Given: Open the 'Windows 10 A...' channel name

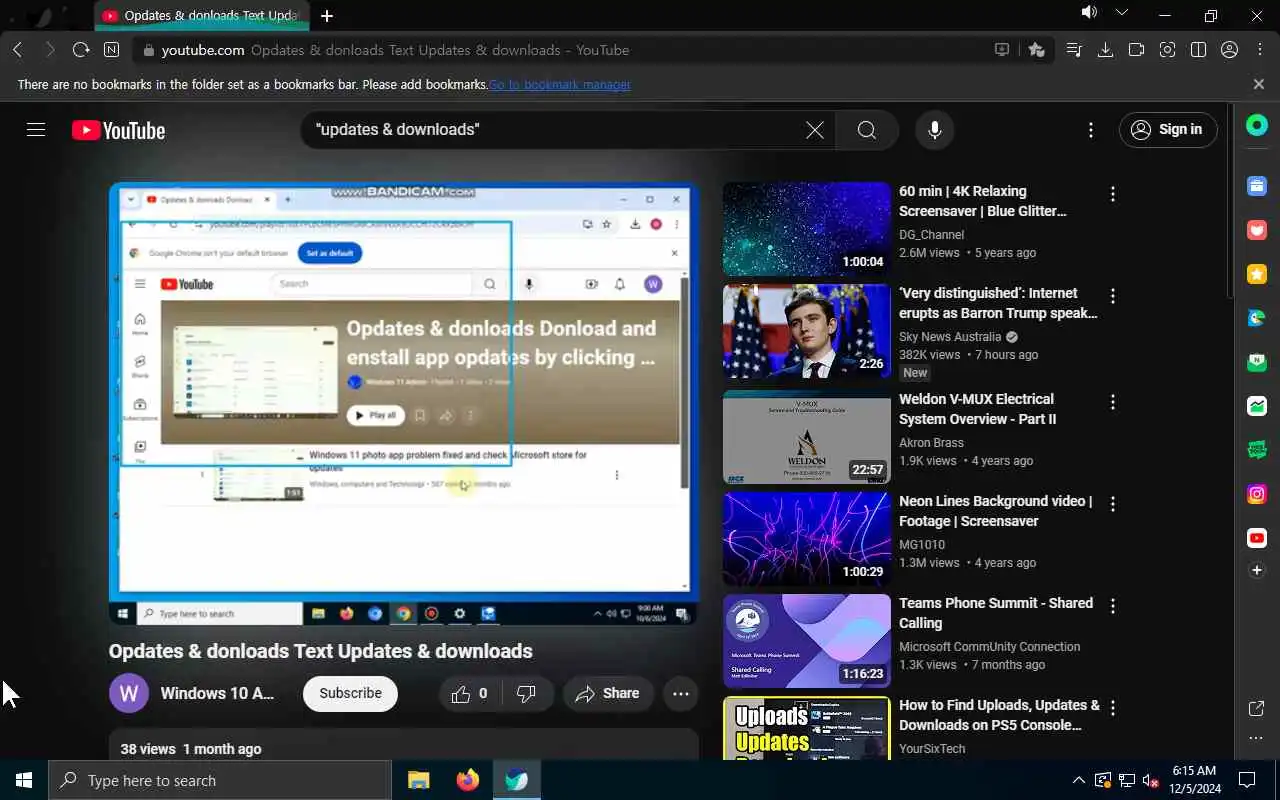Looking at the screenshot, I should 217,693.
